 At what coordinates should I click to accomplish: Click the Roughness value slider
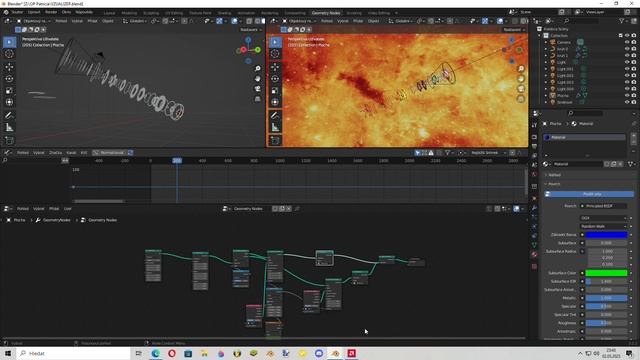pyautogui.click(x=606, y=323)
